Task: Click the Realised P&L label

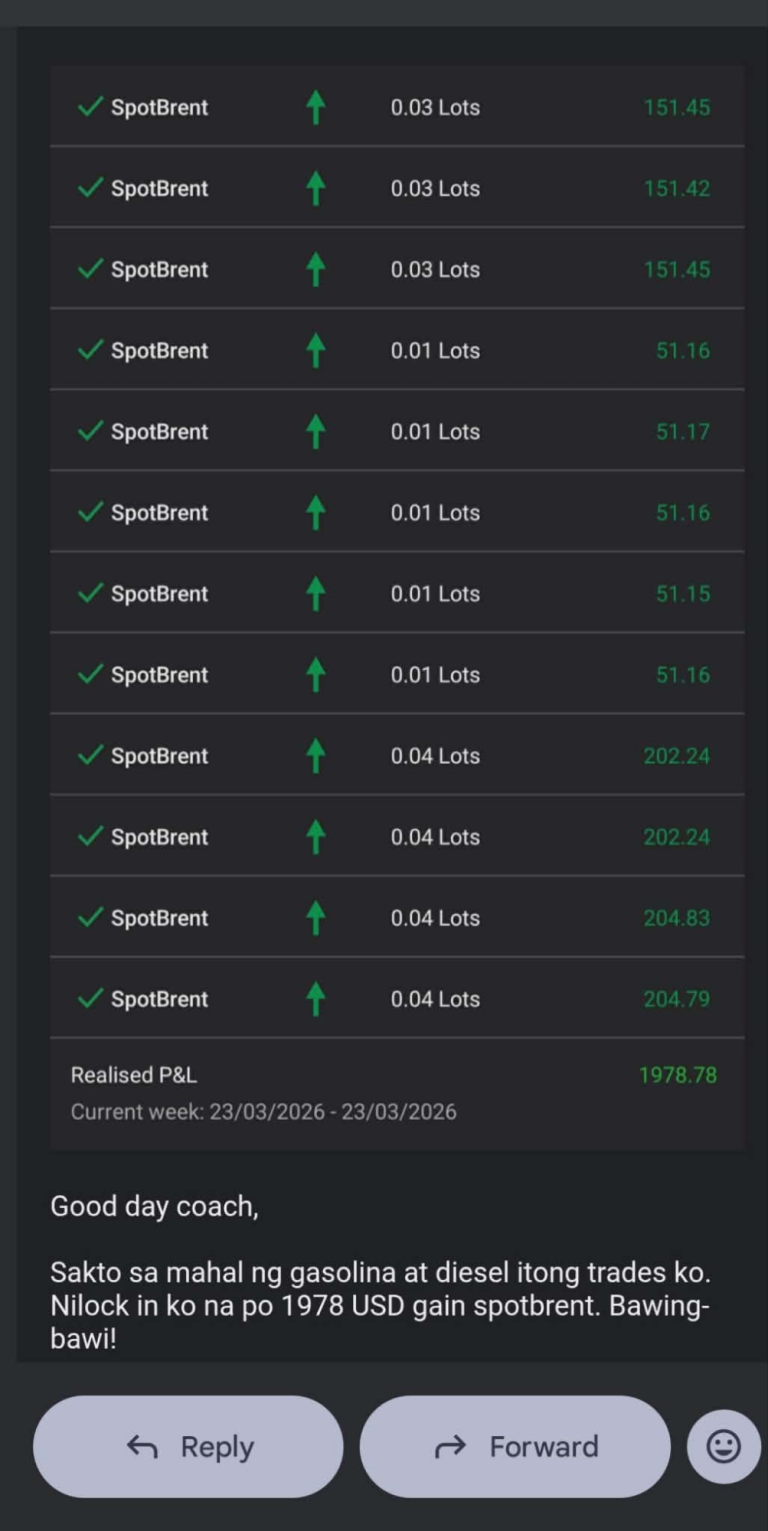Action: (133, 1075)
